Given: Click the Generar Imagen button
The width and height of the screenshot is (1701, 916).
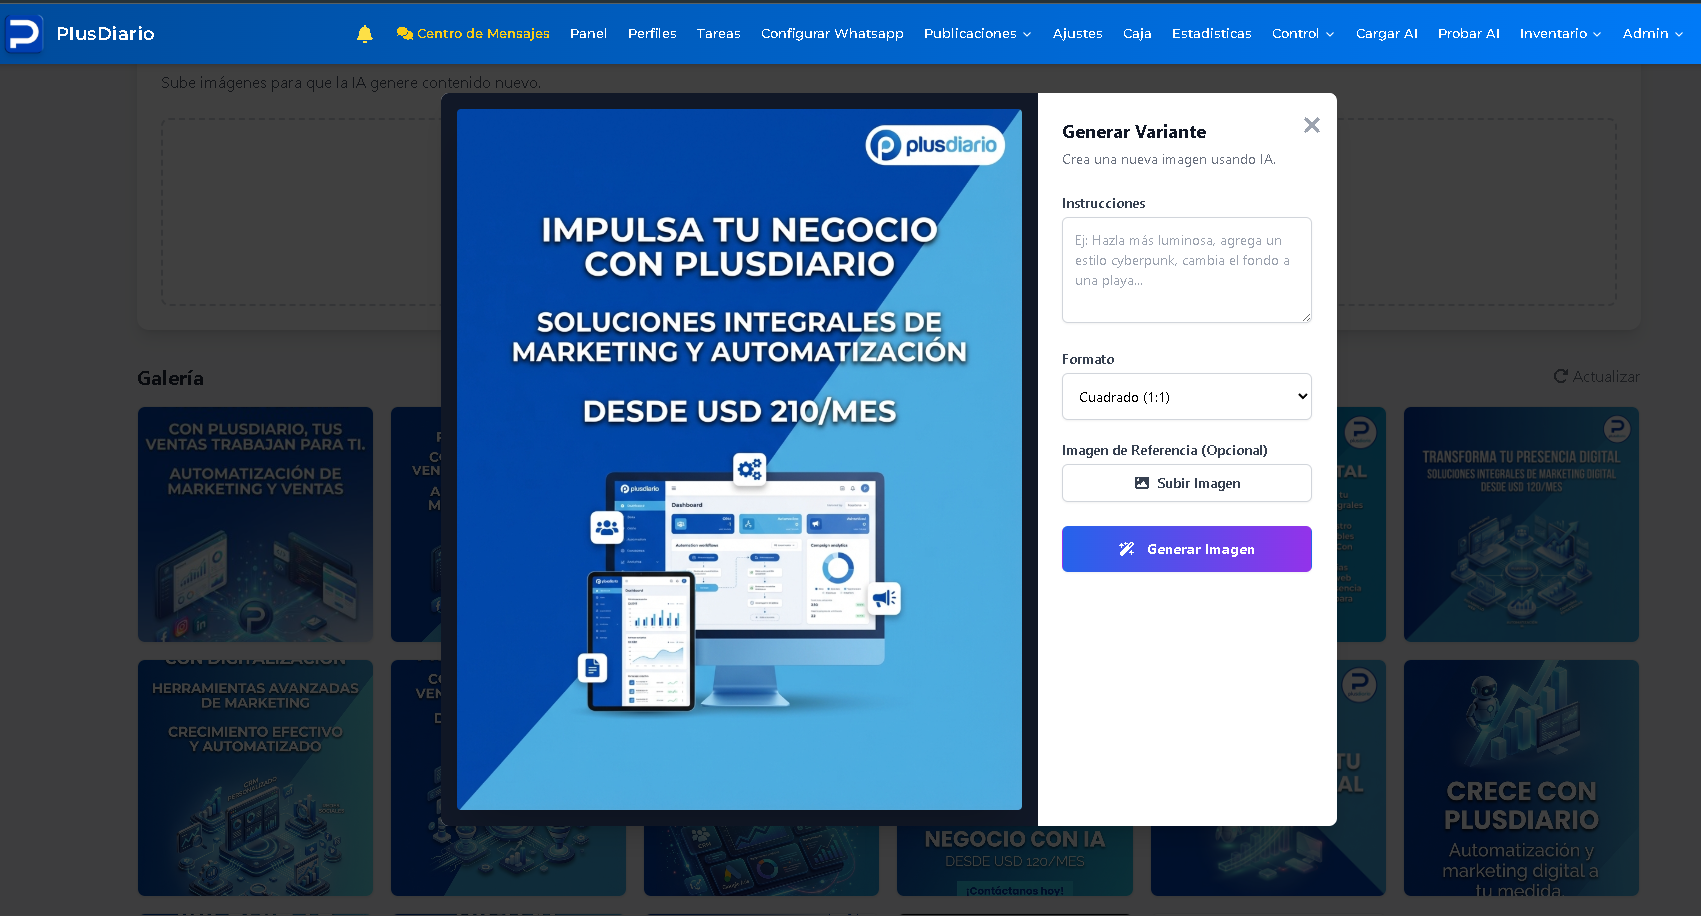Looking at the screenshot, I should (x=1186, y=548).
